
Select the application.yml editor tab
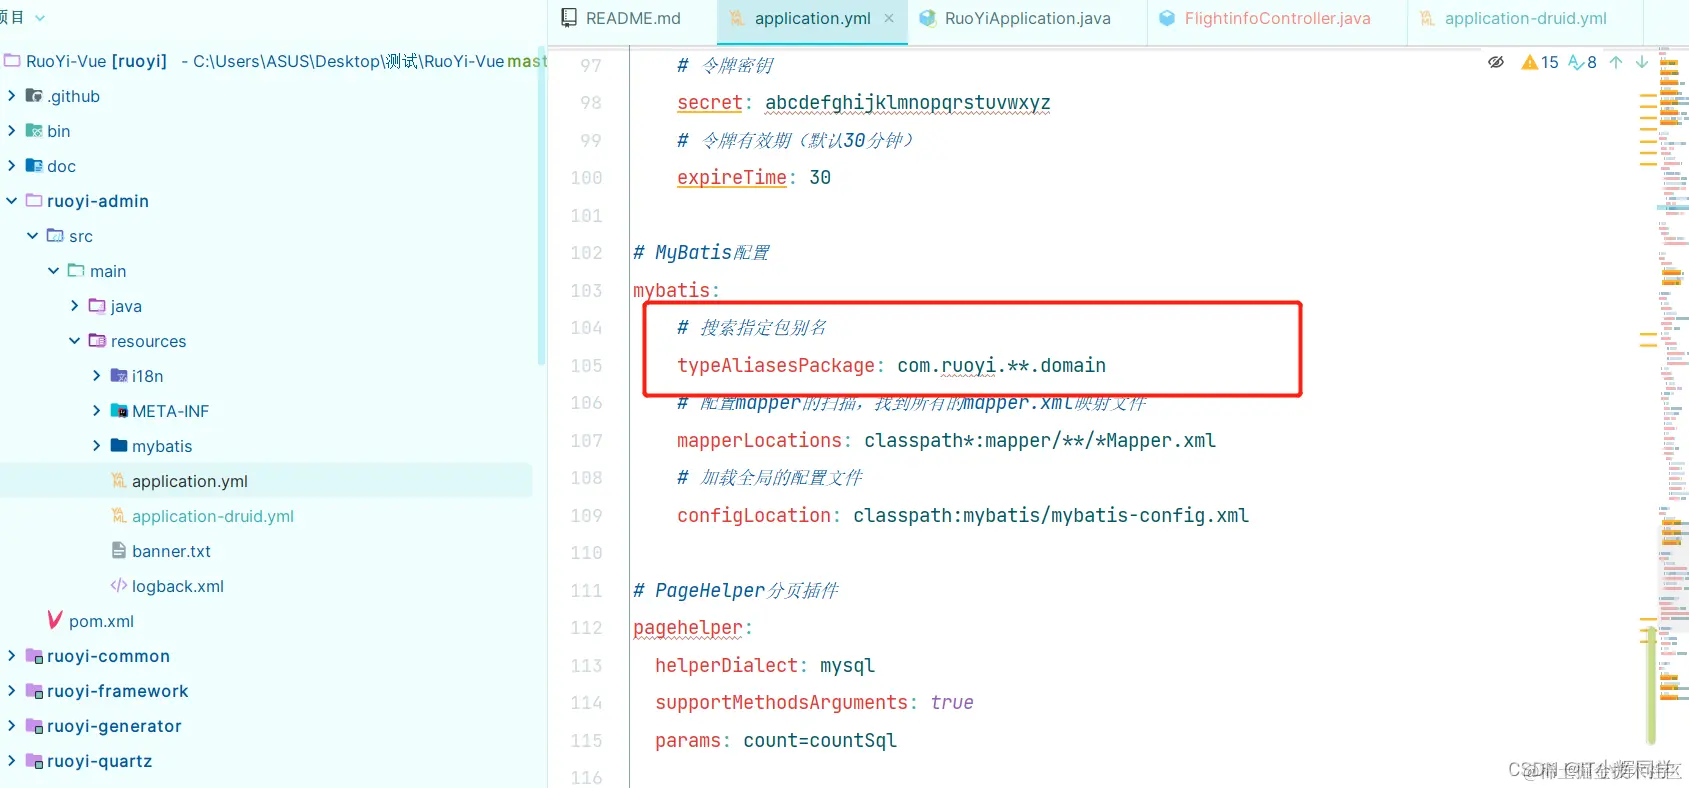click(812, 18)
